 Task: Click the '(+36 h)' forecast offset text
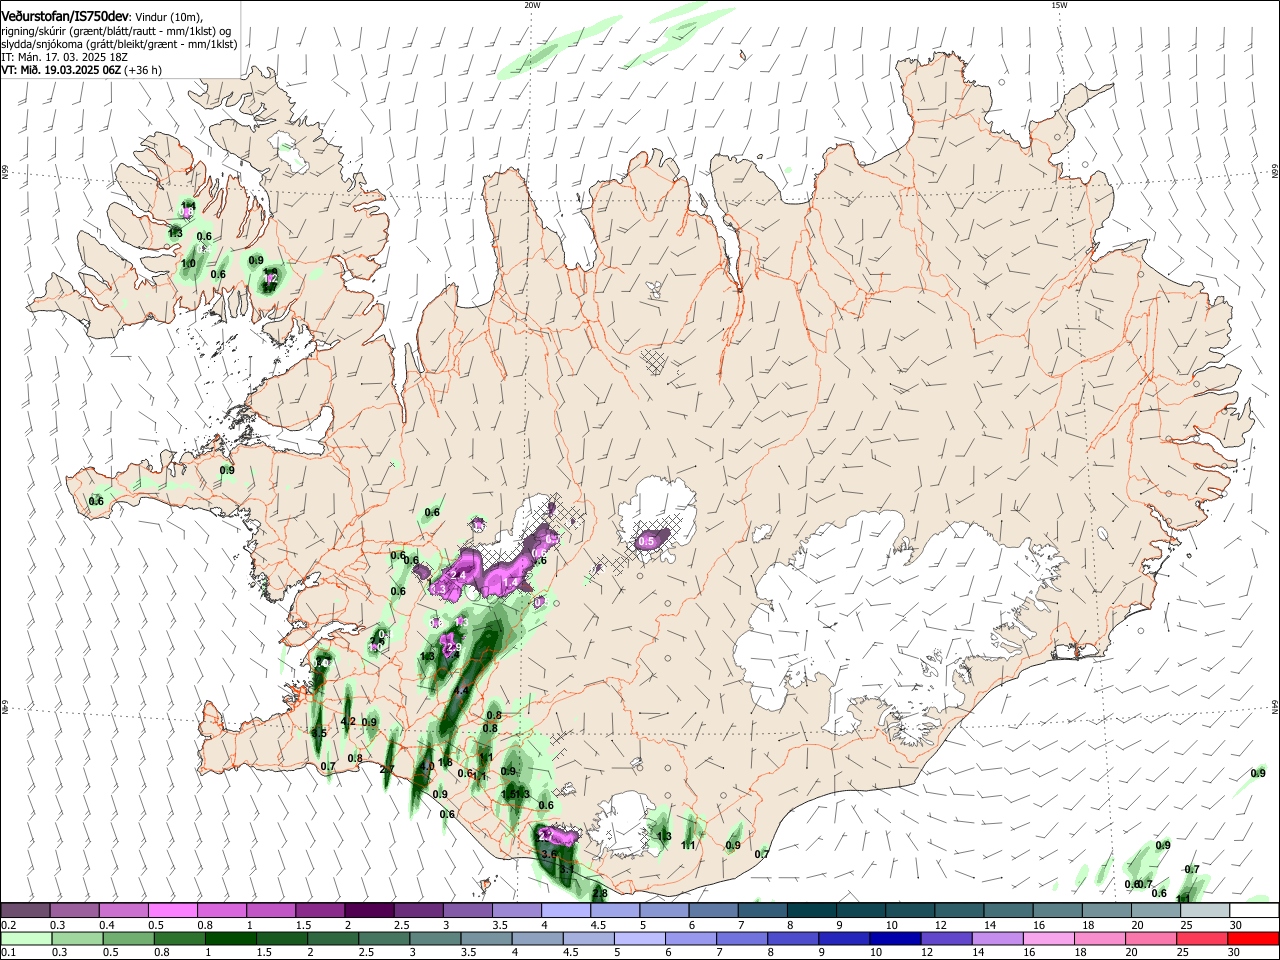144,70
